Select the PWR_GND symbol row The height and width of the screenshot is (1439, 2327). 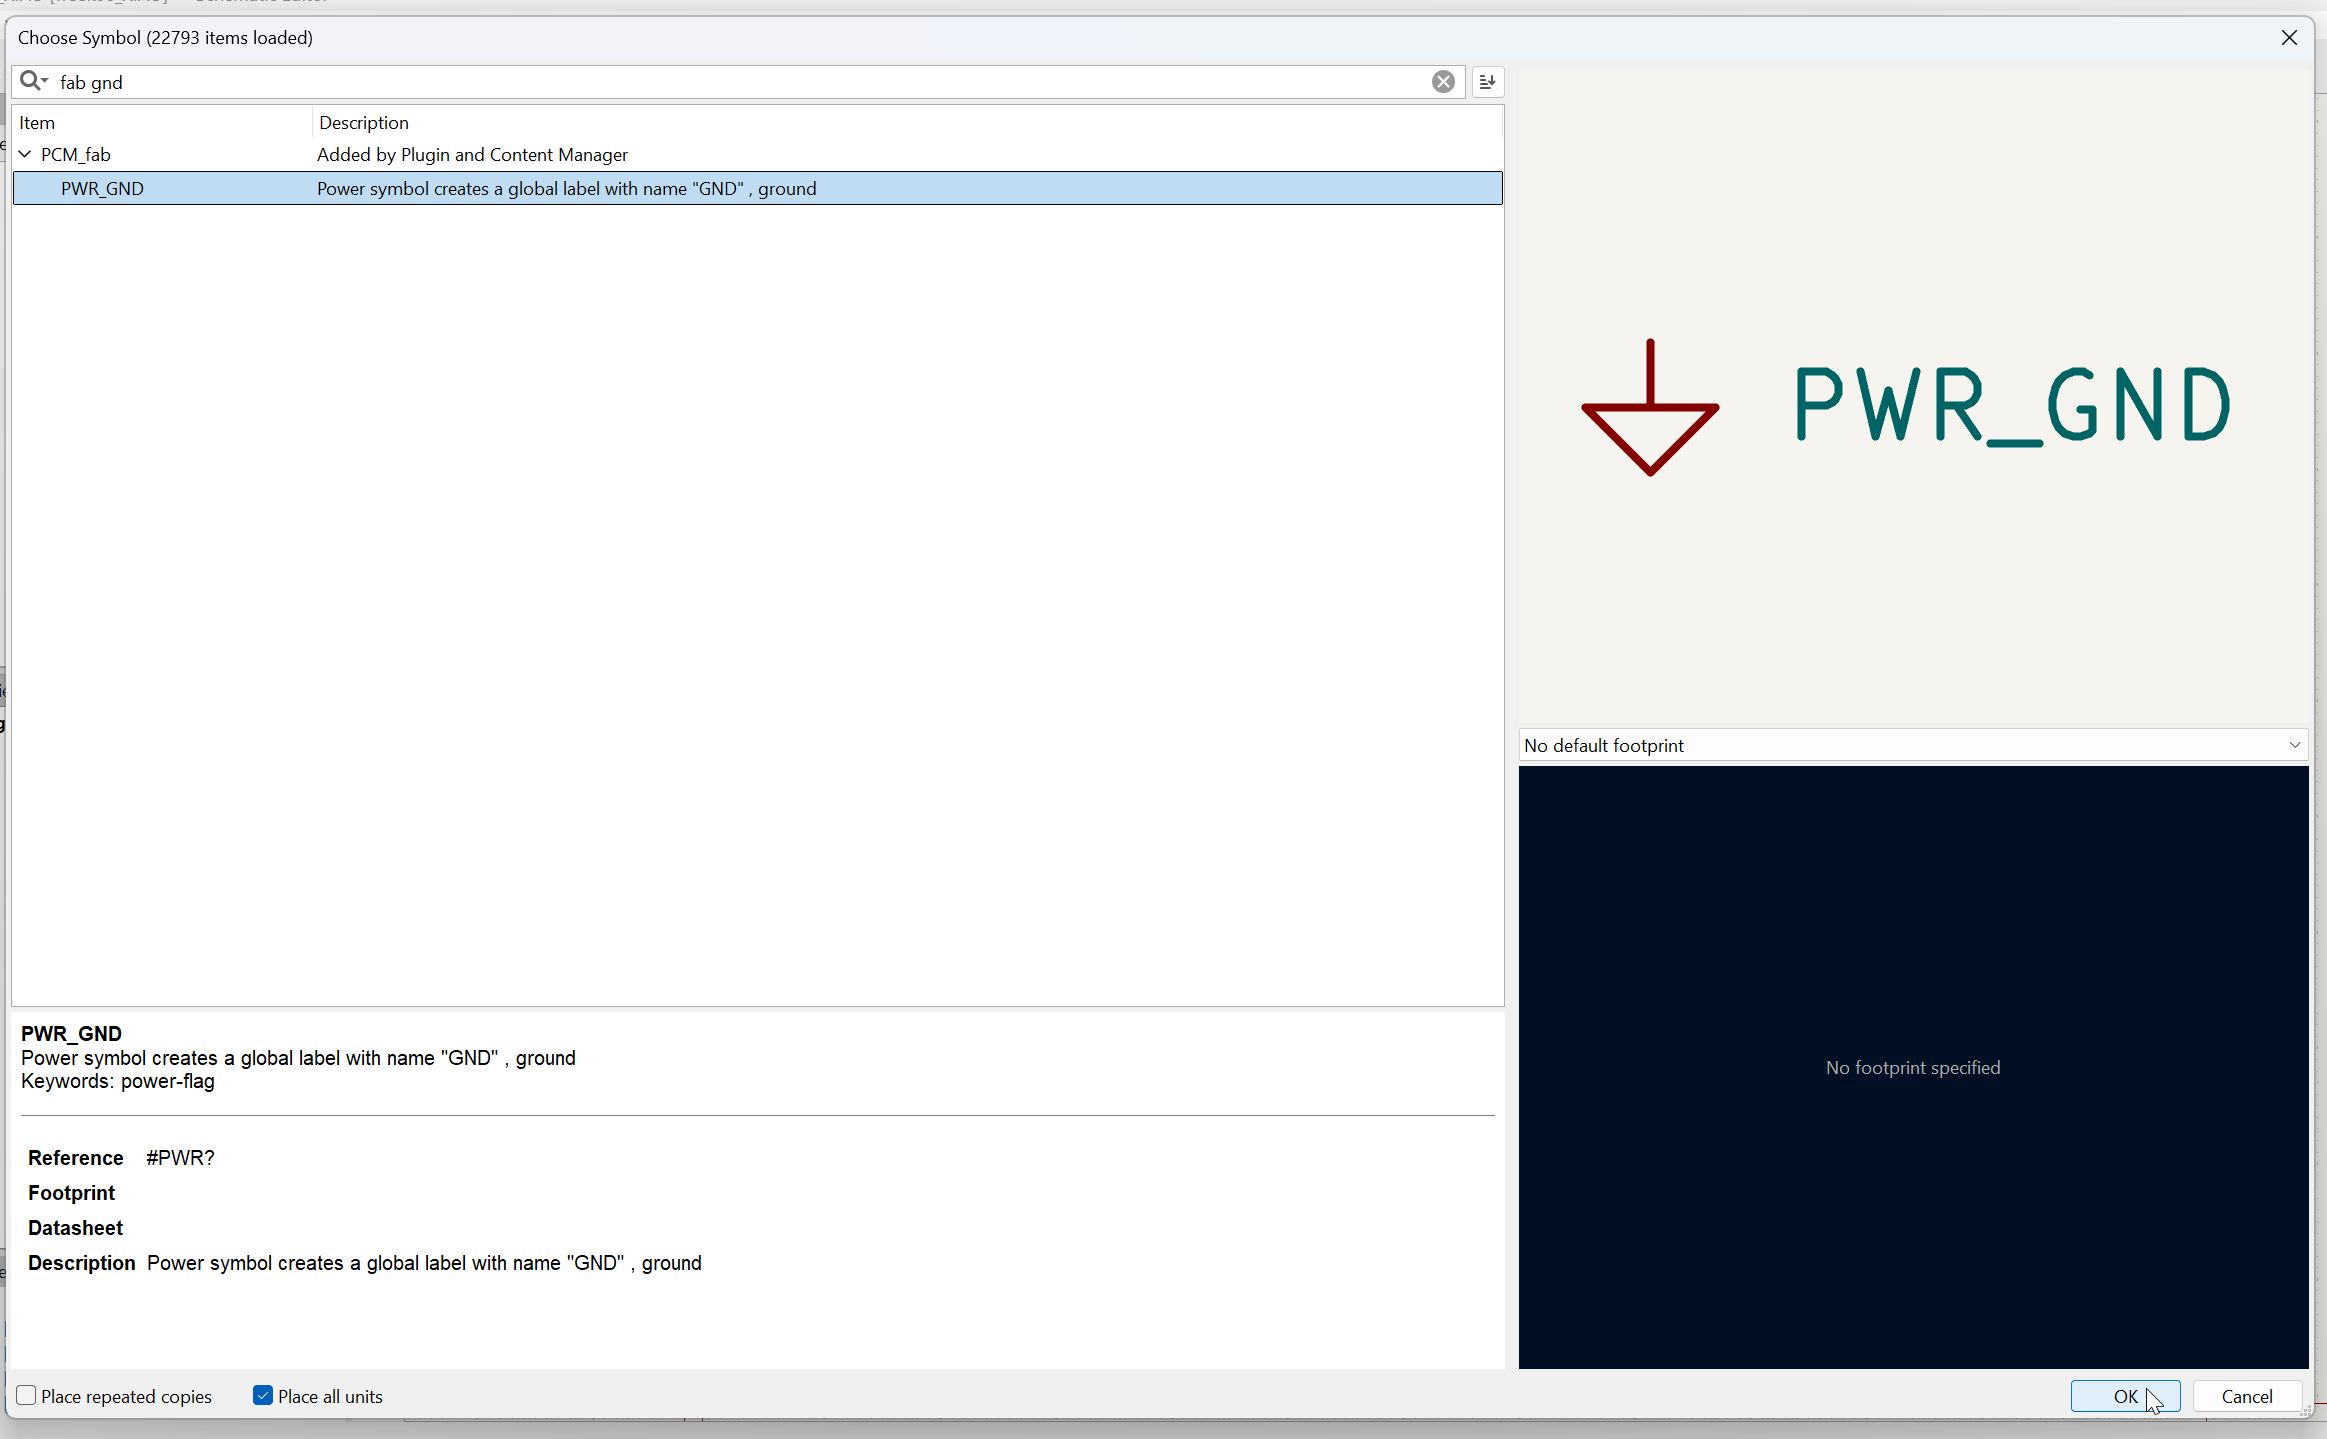102,189
